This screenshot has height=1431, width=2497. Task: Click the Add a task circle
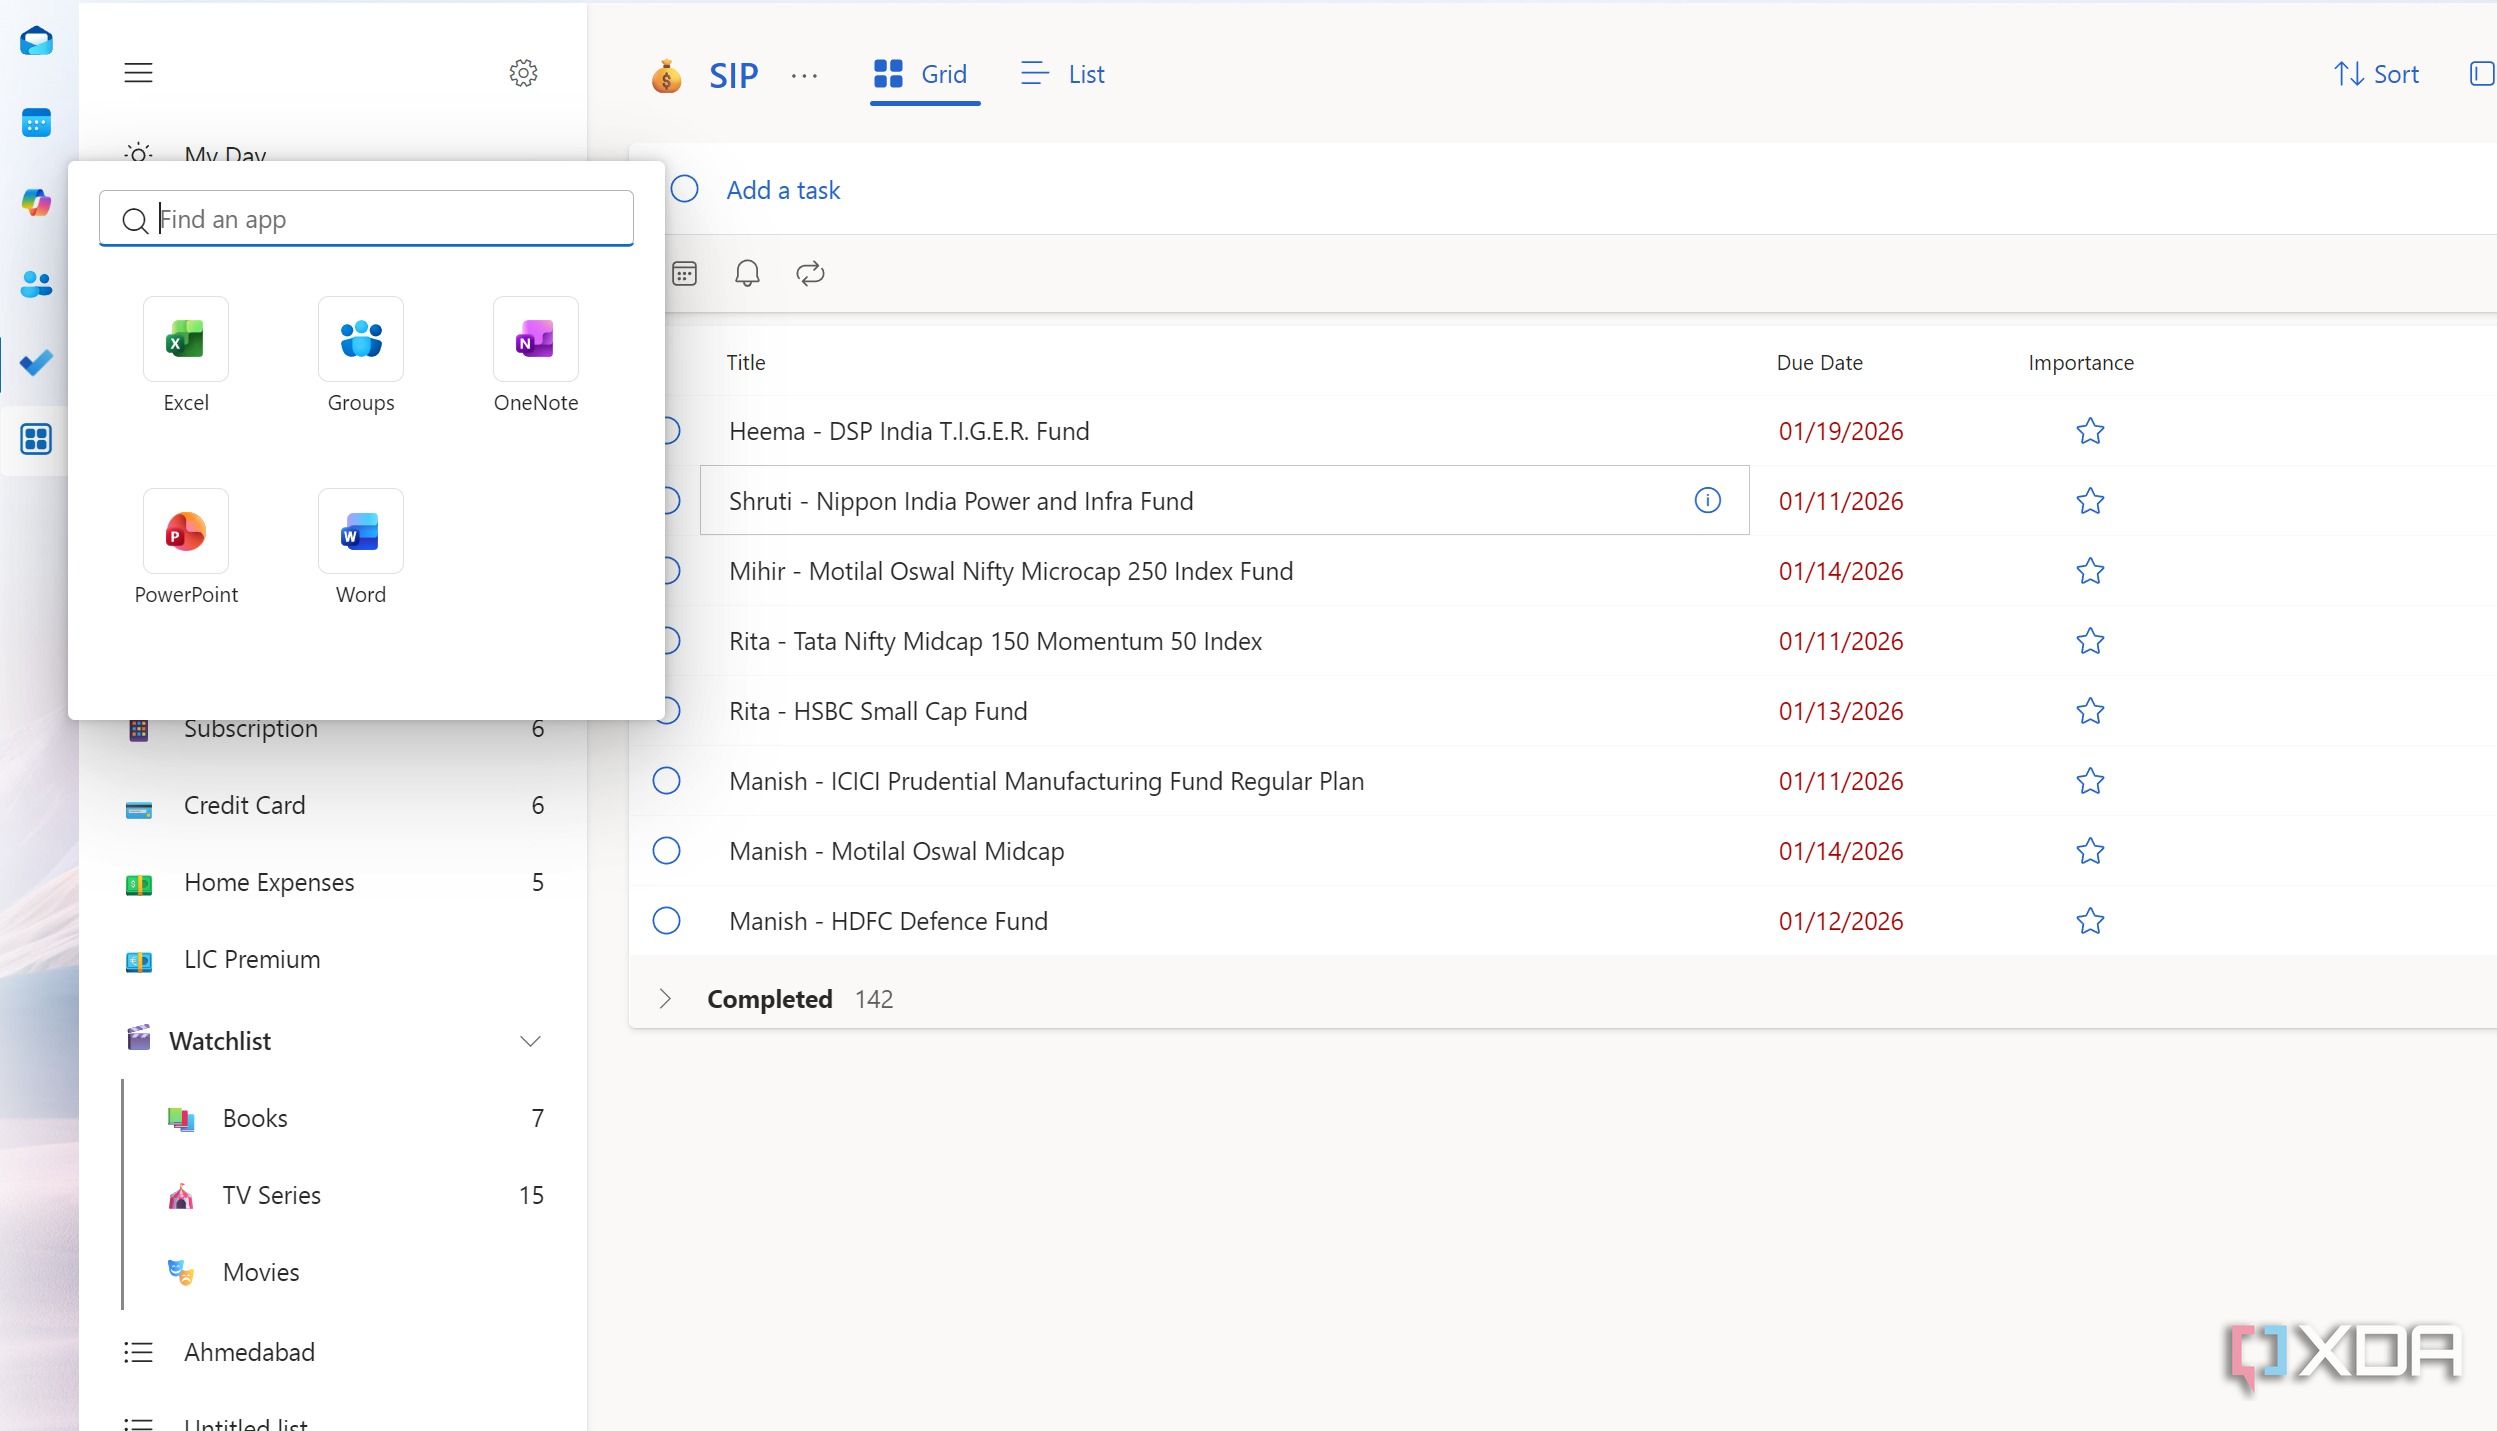click(685, 189)
